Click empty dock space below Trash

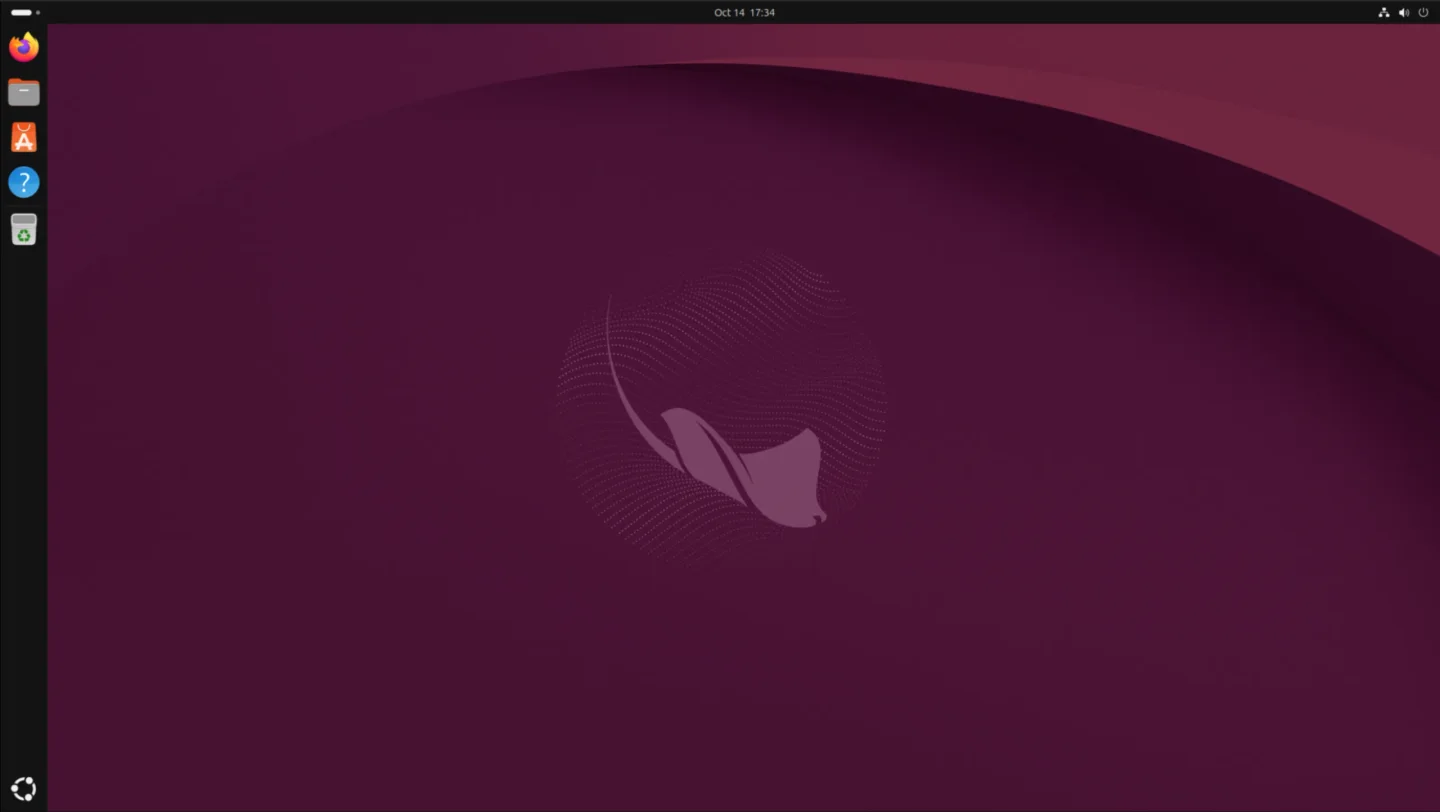[x=23, y=500]
